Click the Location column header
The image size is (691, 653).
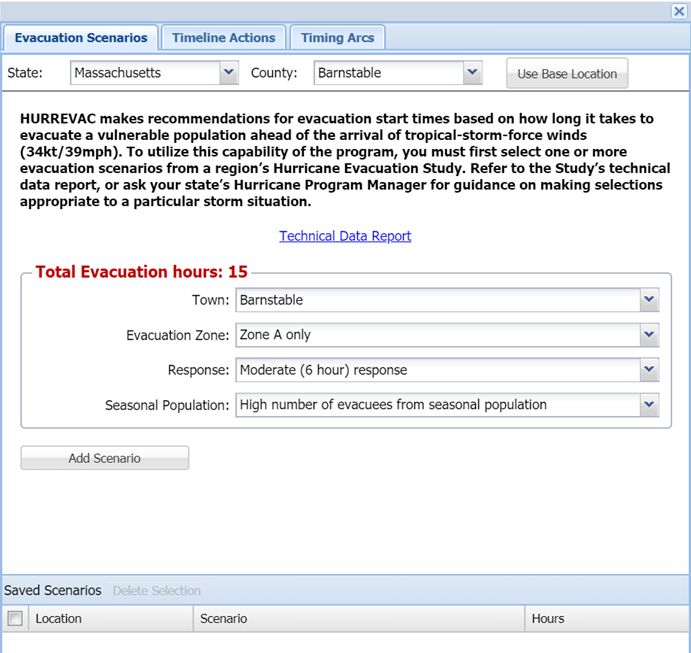111,619
